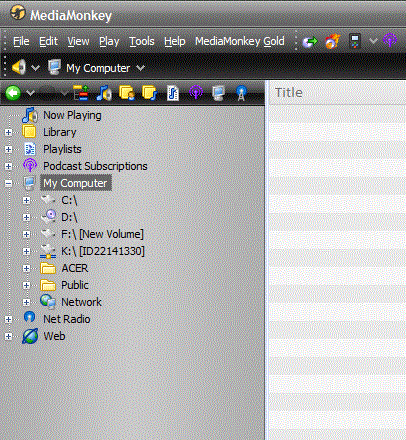
Task: Open the View menu
Action: 78,41
